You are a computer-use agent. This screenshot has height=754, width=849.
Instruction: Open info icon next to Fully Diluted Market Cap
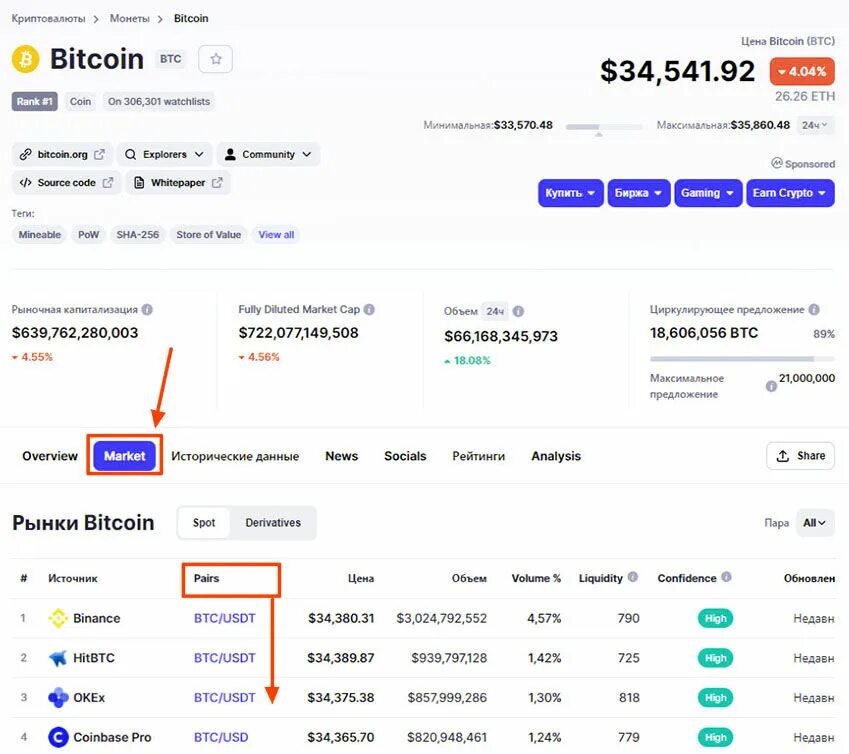pos(369,310)
